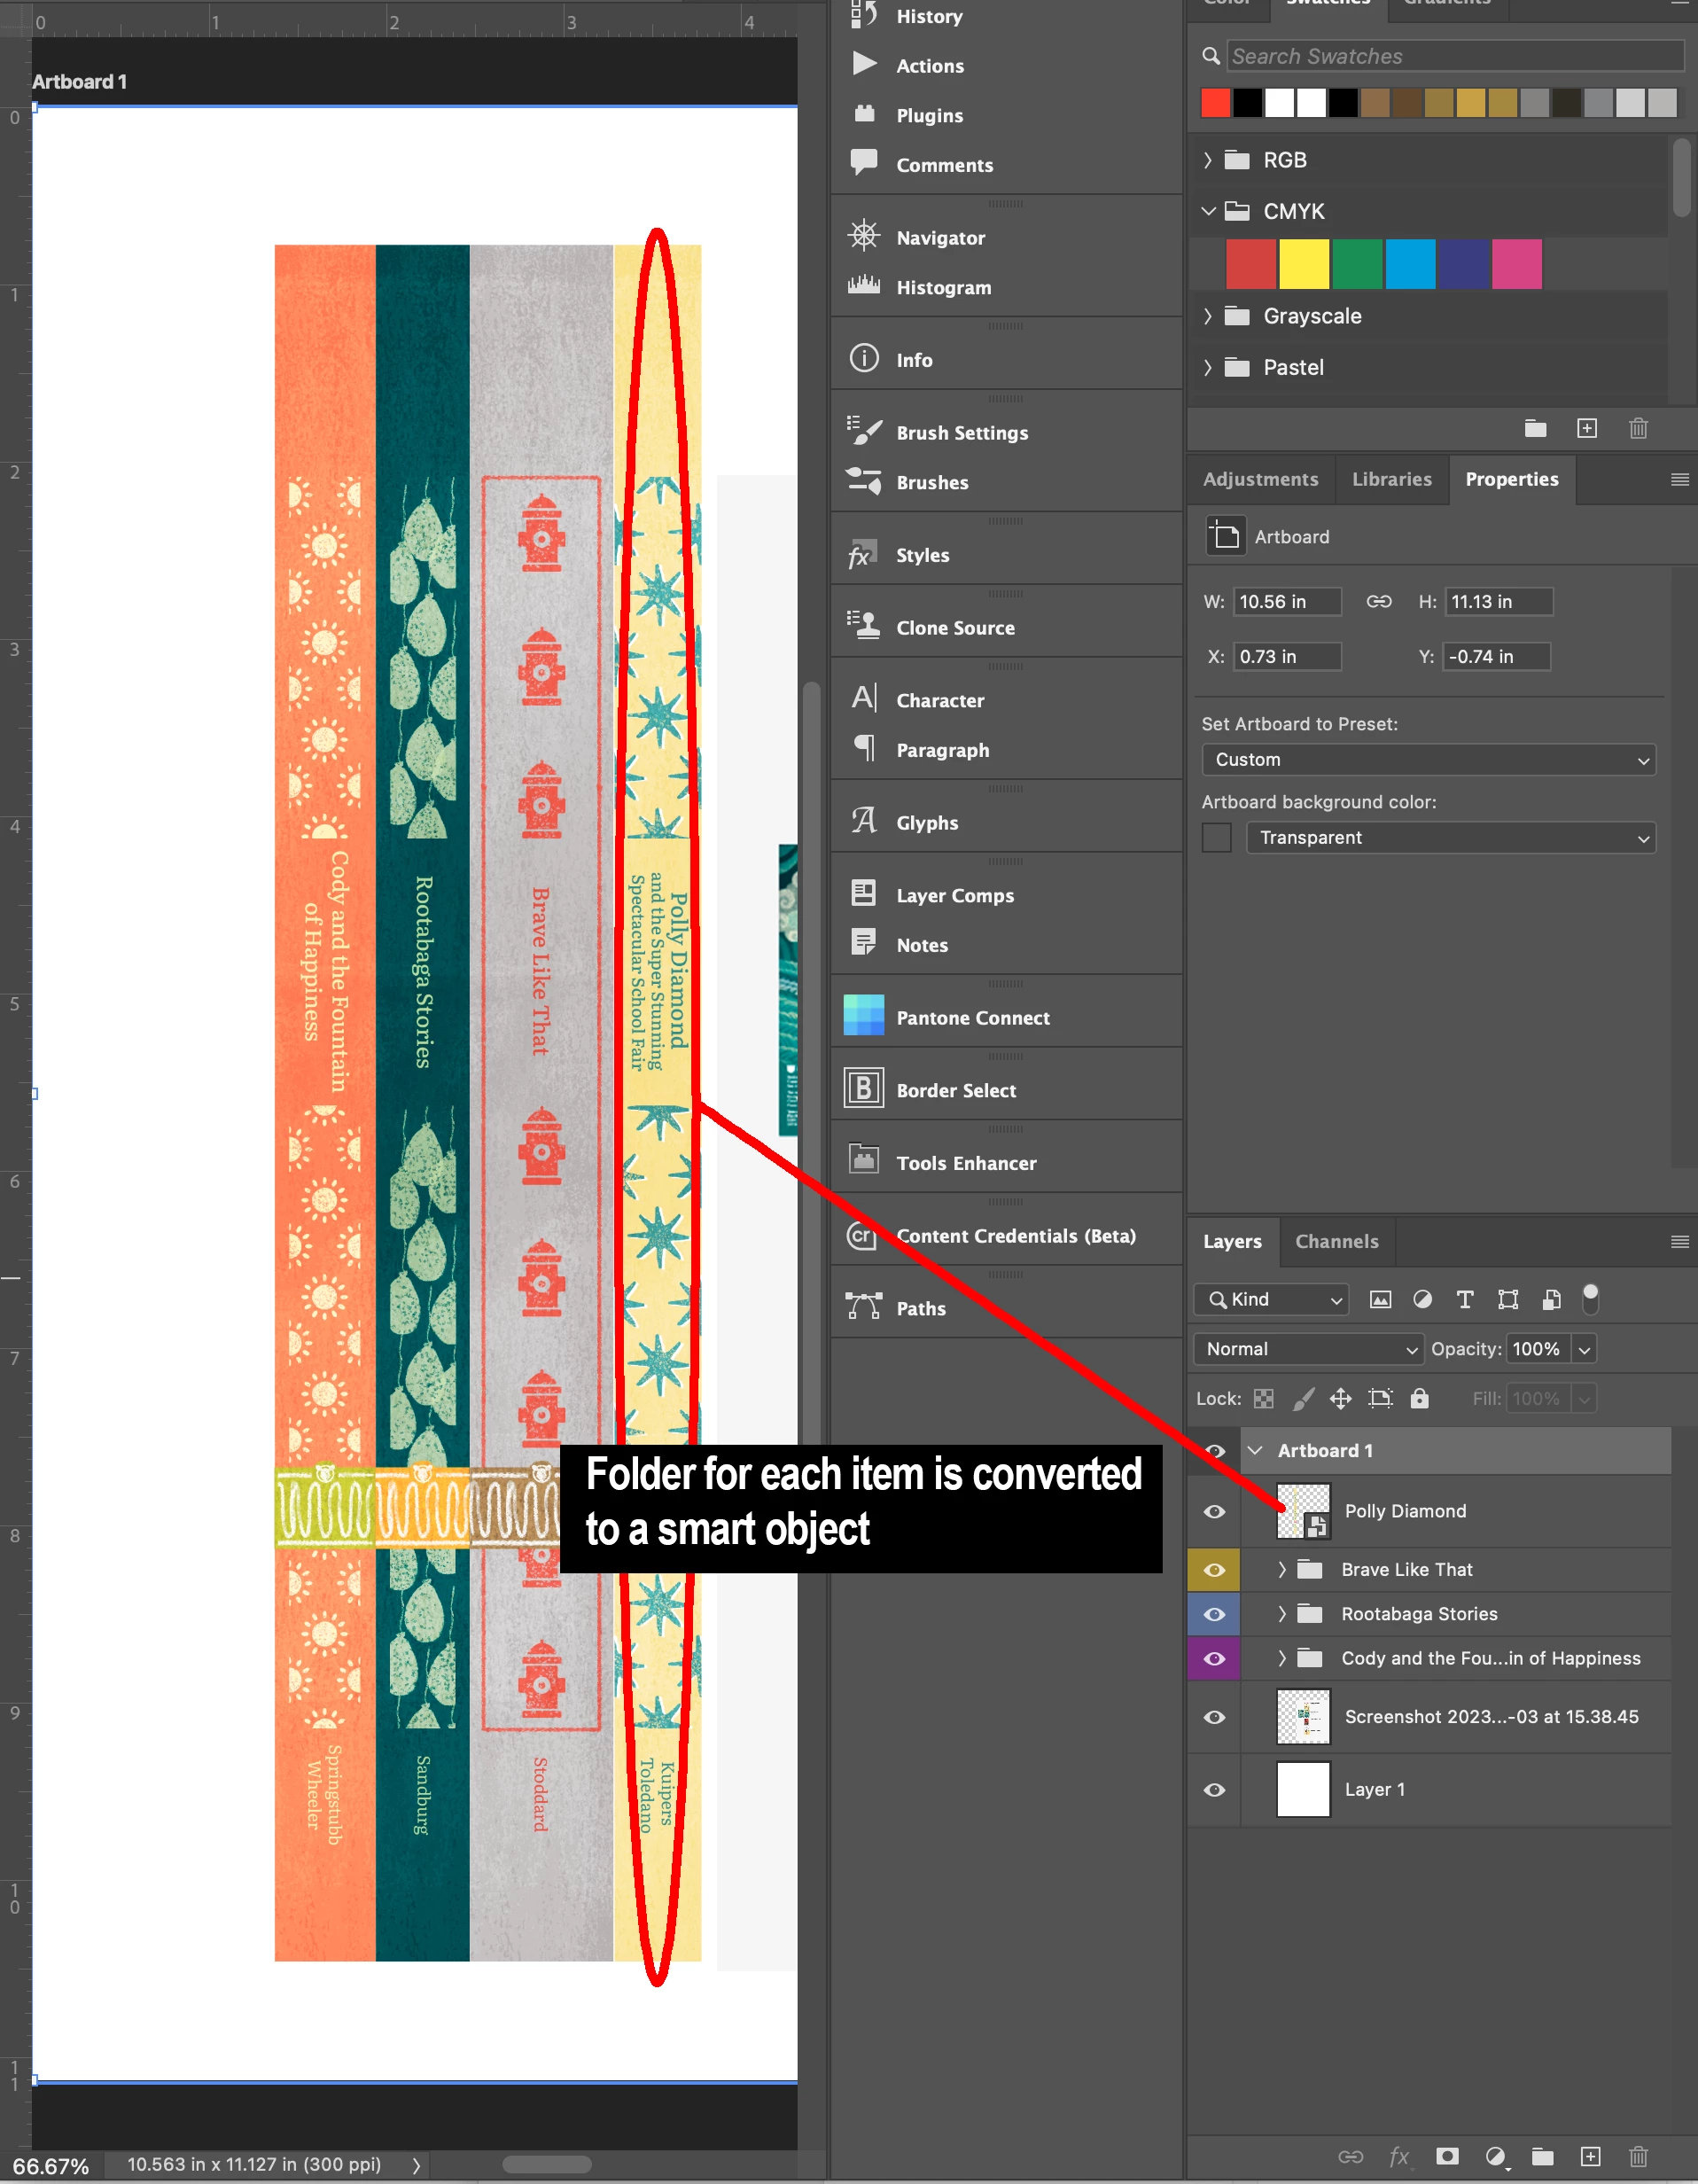
Task: Hide the Polly Diamond layer
Action: [x=1214, y=1511]
